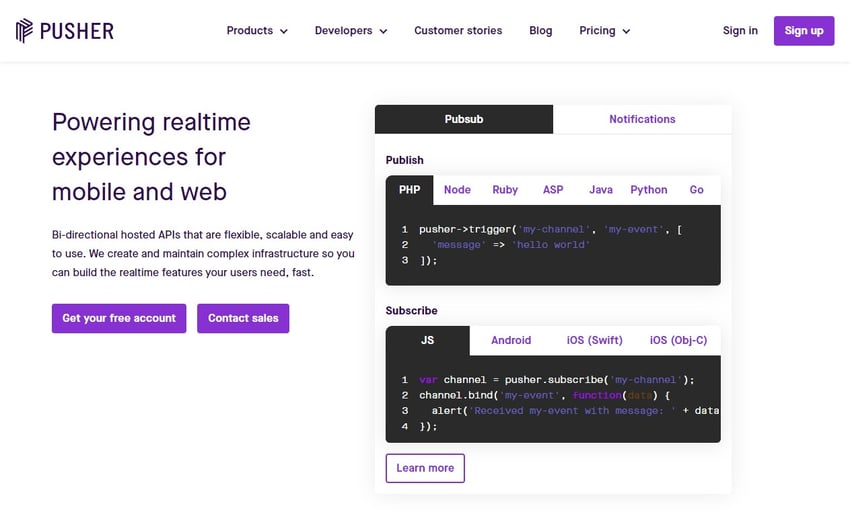Switch Subscribe code to iOS (Swift)
Viewport: 850px width, 512px height.
(x=594, y=341)
